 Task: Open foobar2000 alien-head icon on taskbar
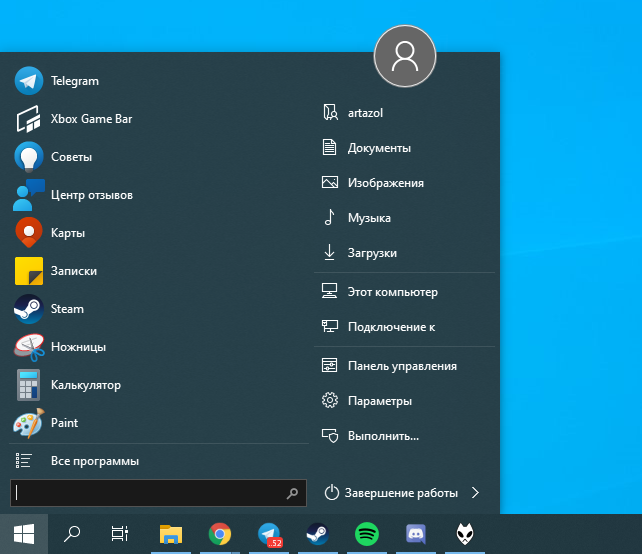point(465,534)
